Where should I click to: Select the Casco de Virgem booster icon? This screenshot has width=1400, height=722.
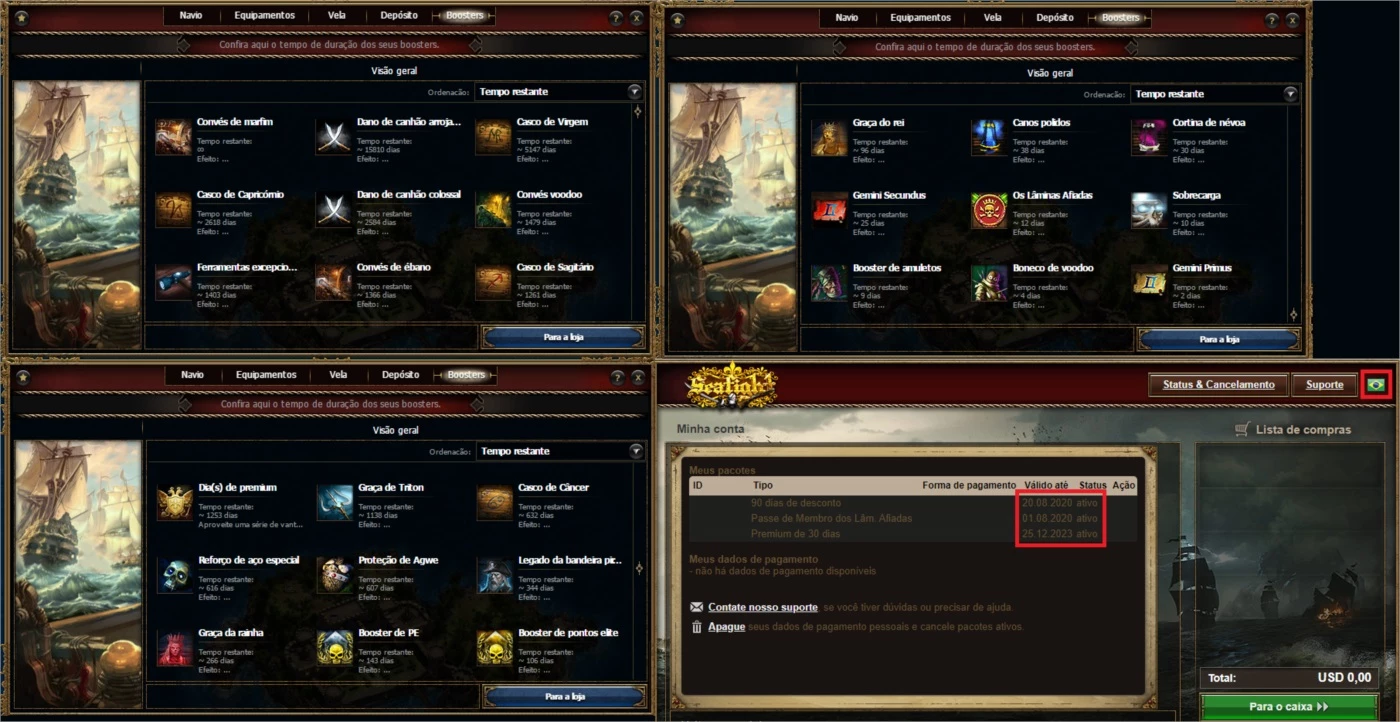click(x=493, y=137)
